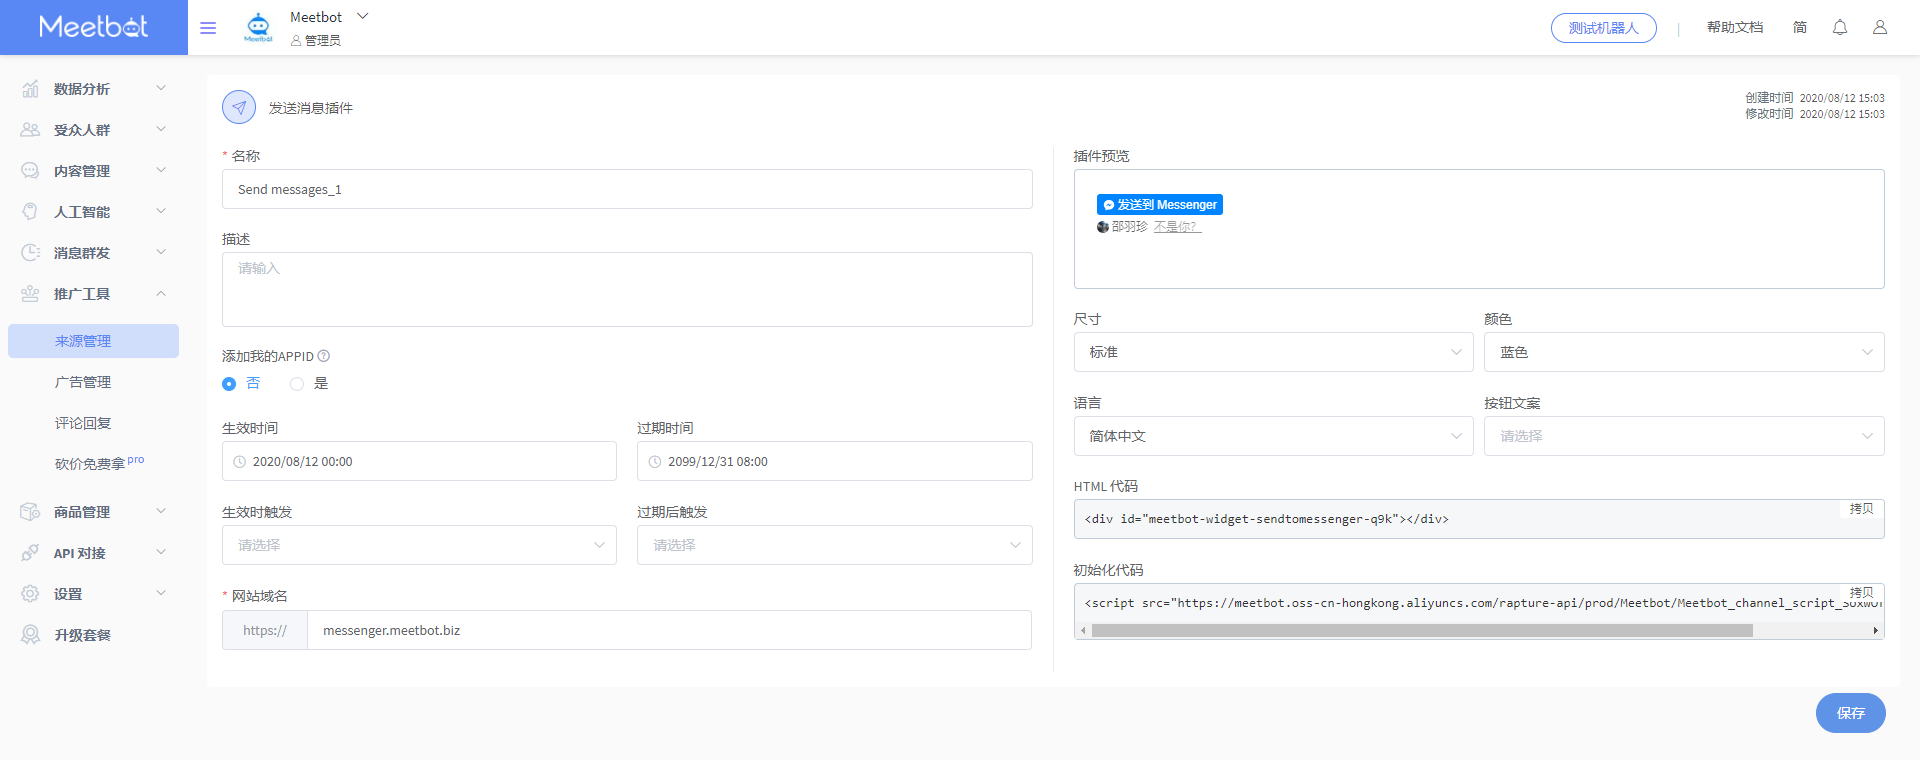The image size is (1920, 760).
Task: Select 否 radio for APPID
Action: point(229,384)
